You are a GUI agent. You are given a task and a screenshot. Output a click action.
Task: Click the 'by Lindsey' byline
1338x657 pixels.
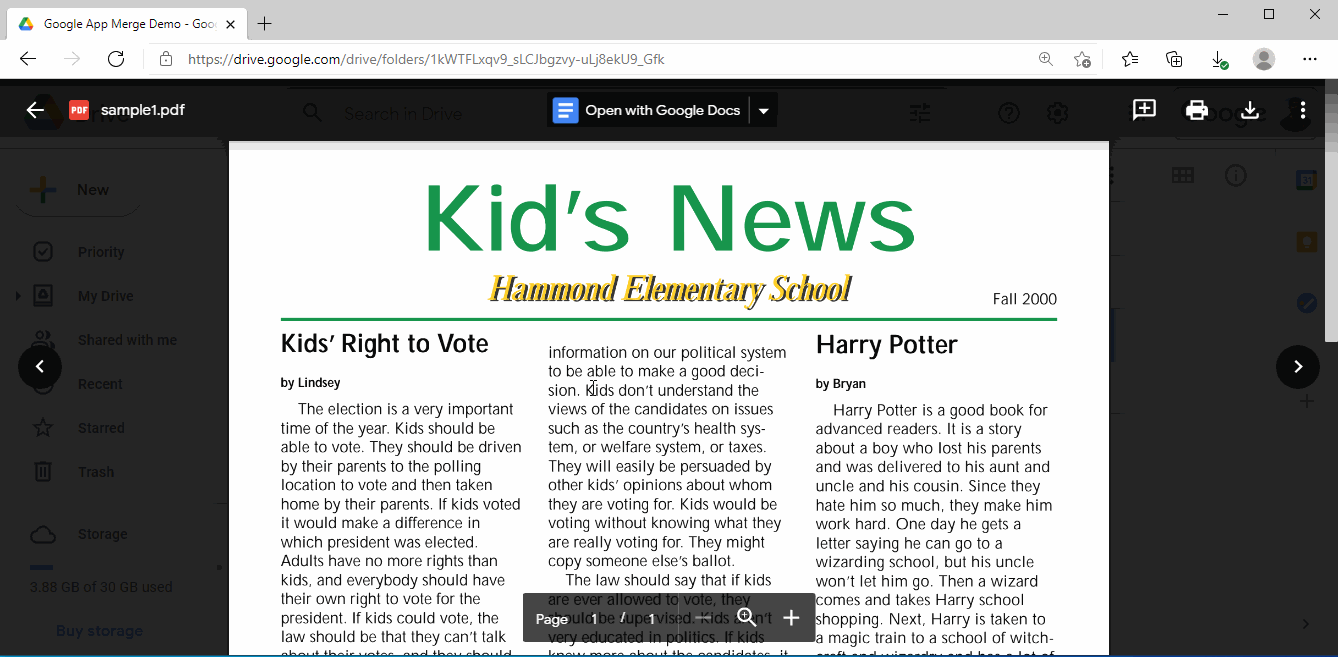click(x=311, y=383)
